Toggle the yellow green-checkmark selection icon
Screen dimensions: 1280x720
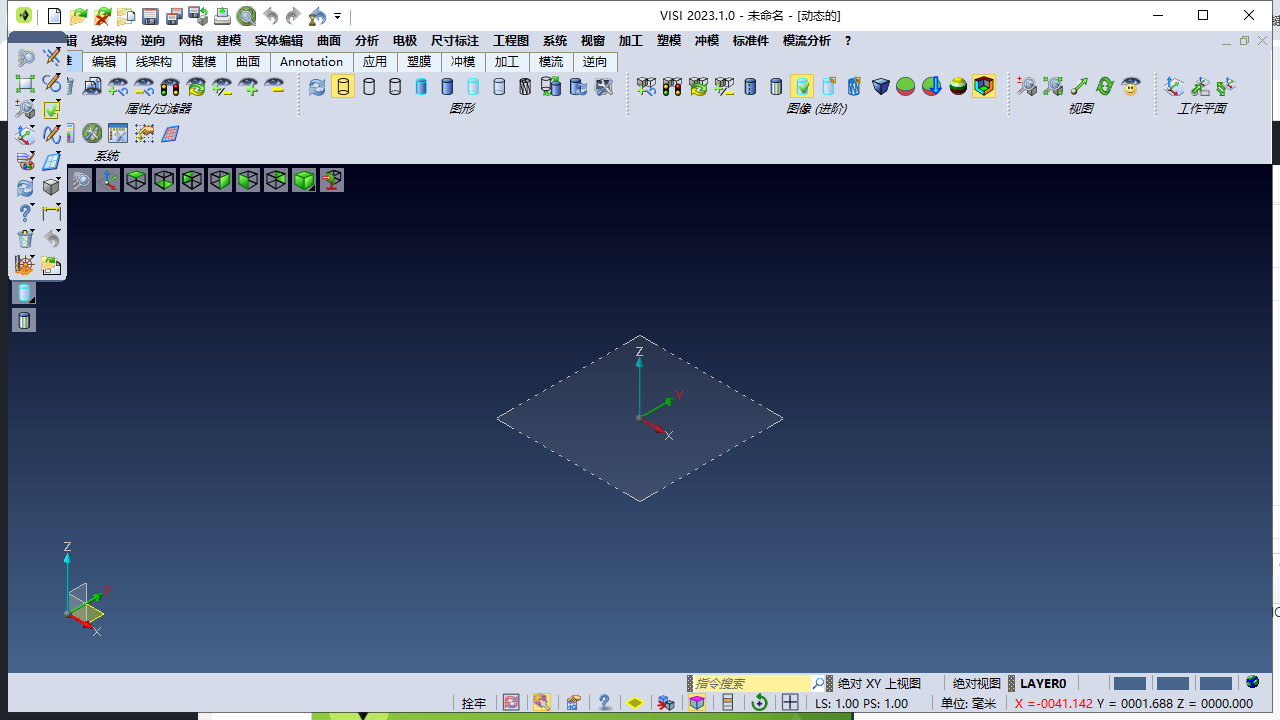(x=52, y=108)
